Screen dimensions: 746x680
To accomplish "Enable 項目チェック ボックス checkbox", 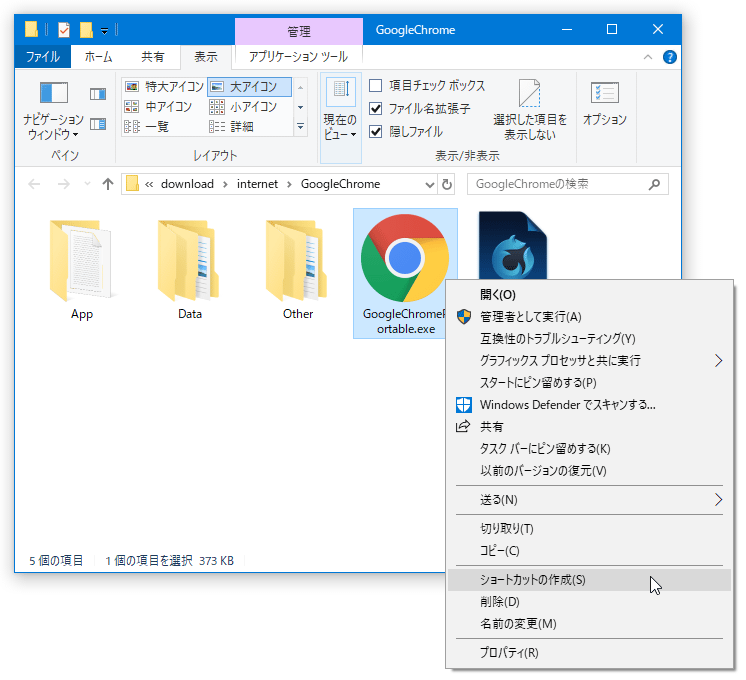I will (375, 86).
